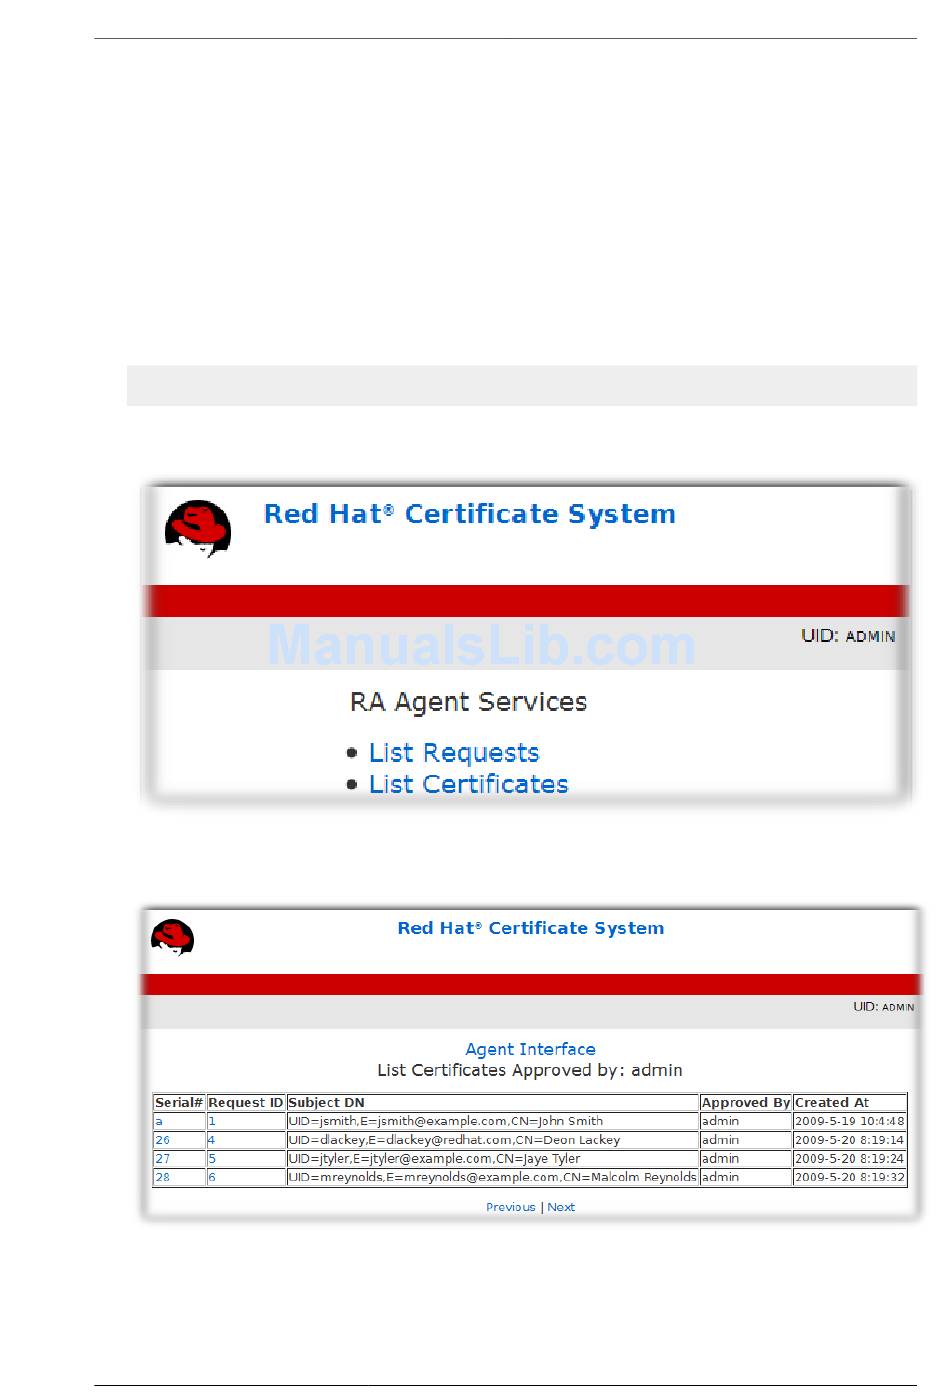Select the Jaye Tyler subject DN cell
950x1398 pixels.
(x=493, y=1159)
